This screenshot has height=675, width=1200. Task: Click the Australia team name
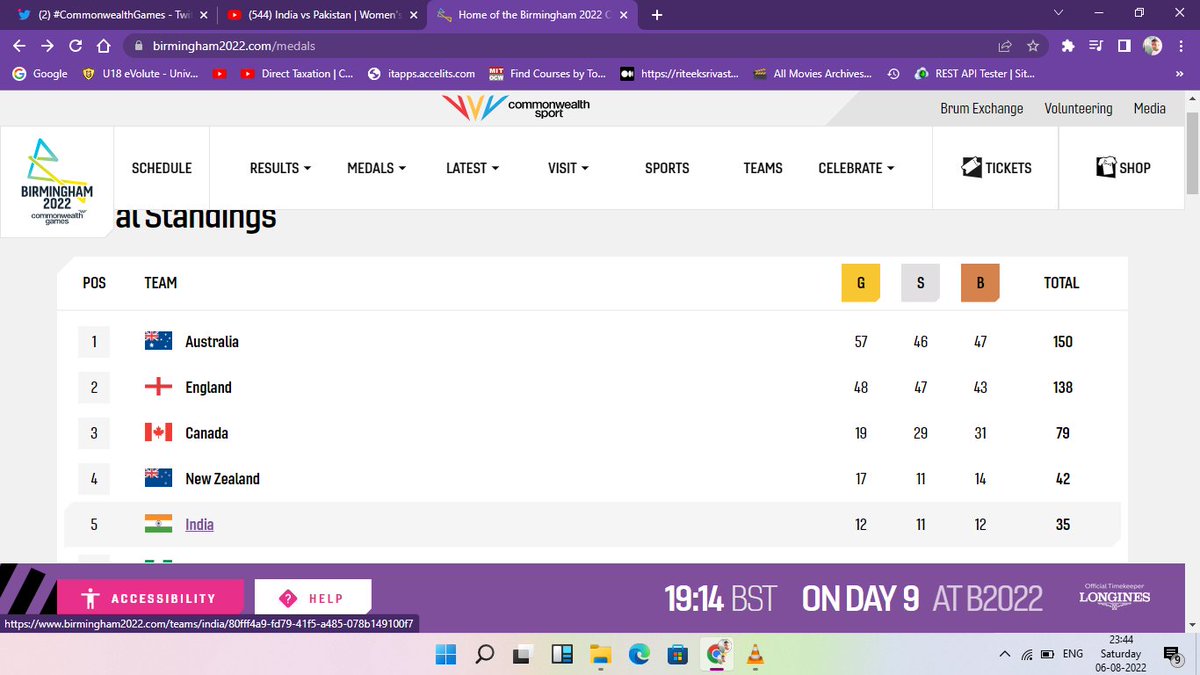pyautogui.click(x=212, y=341)
